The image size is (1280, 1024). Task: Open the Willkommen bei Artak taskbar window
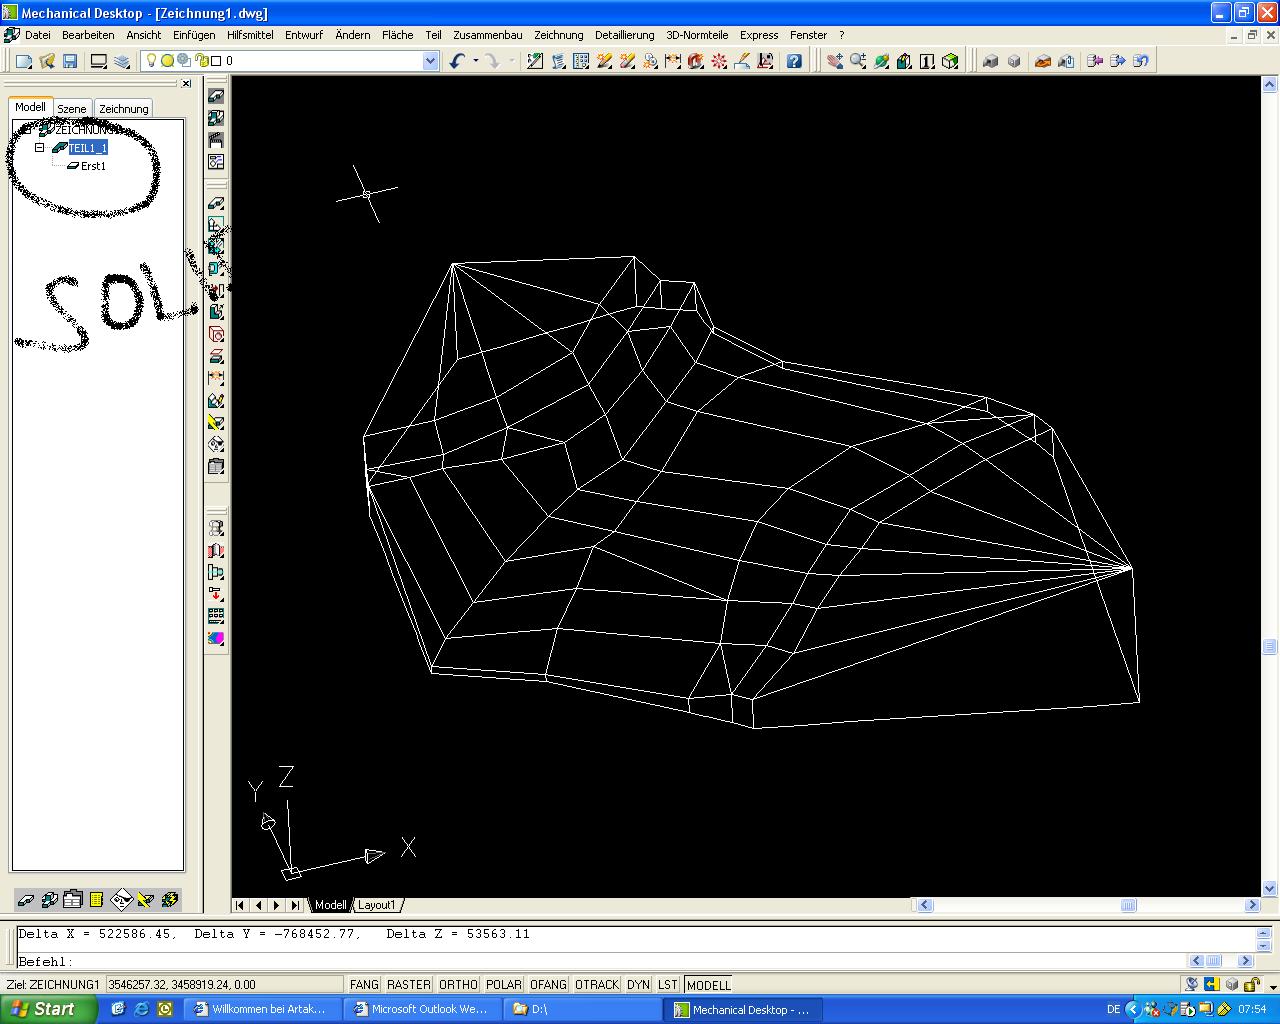pos(261,1009)
